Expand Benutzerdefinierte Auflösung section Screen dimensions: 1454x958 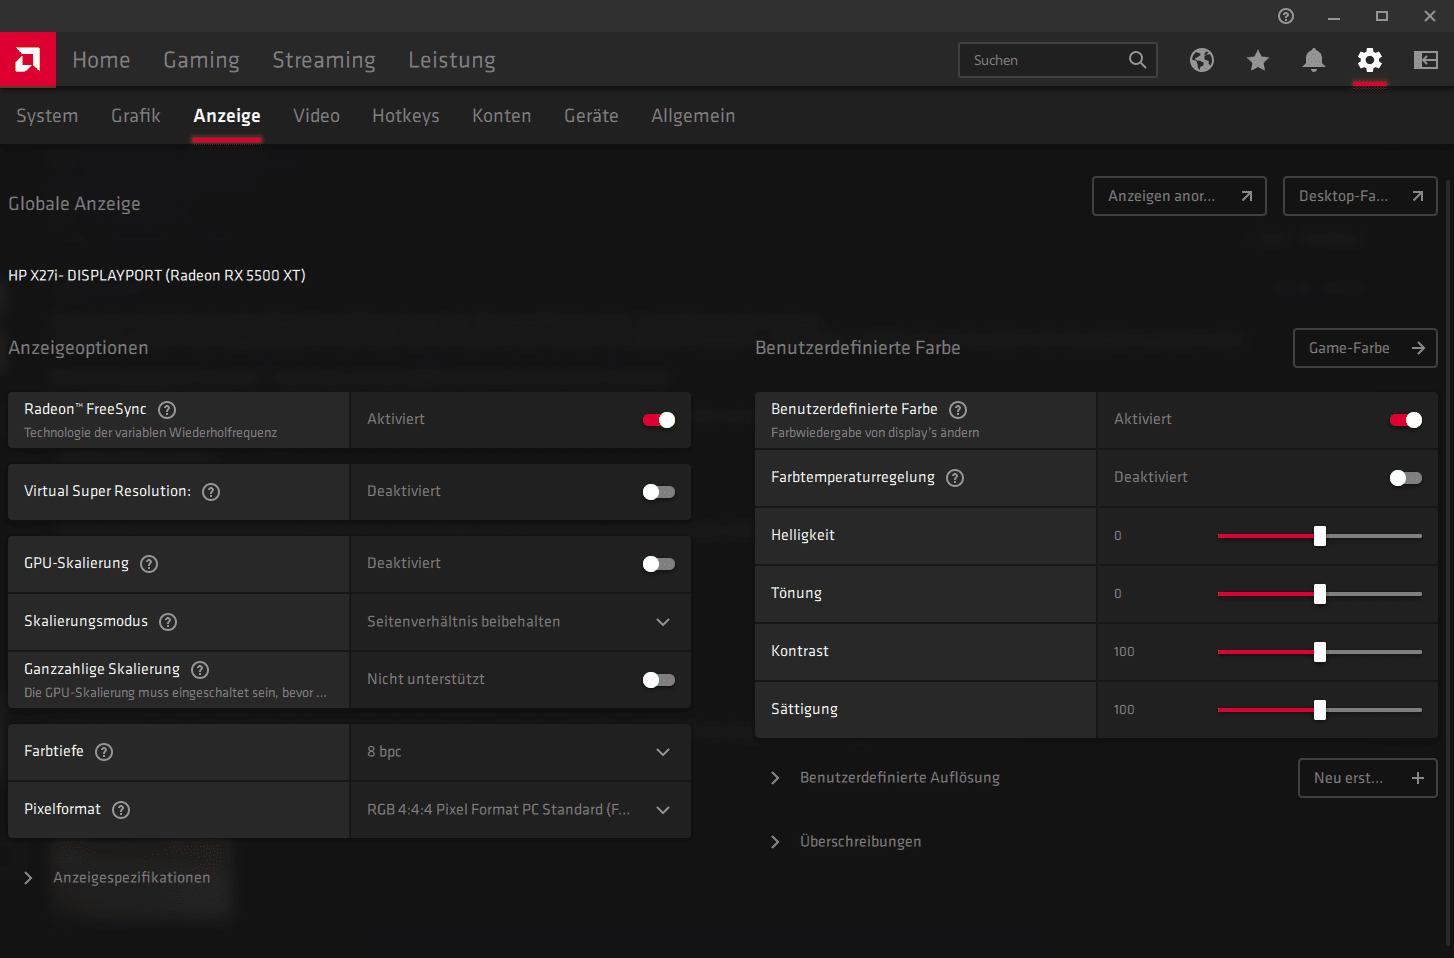[886, 778]
